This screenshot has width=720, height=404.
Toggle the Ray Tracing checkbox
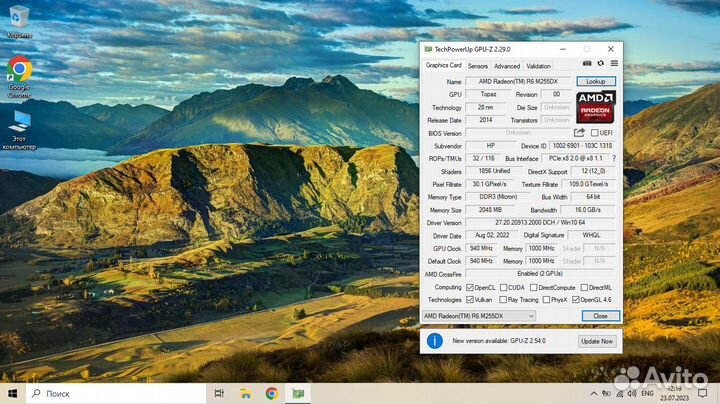[503, 299]
